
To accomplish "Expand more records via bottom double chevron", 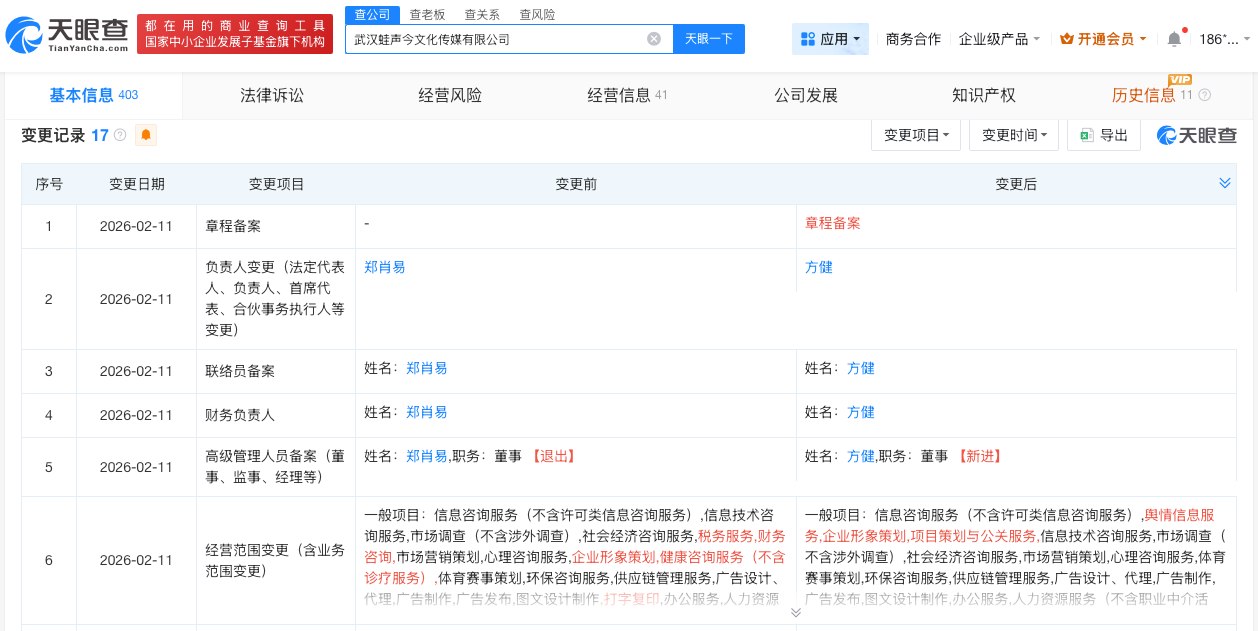I will coord(796,612).
